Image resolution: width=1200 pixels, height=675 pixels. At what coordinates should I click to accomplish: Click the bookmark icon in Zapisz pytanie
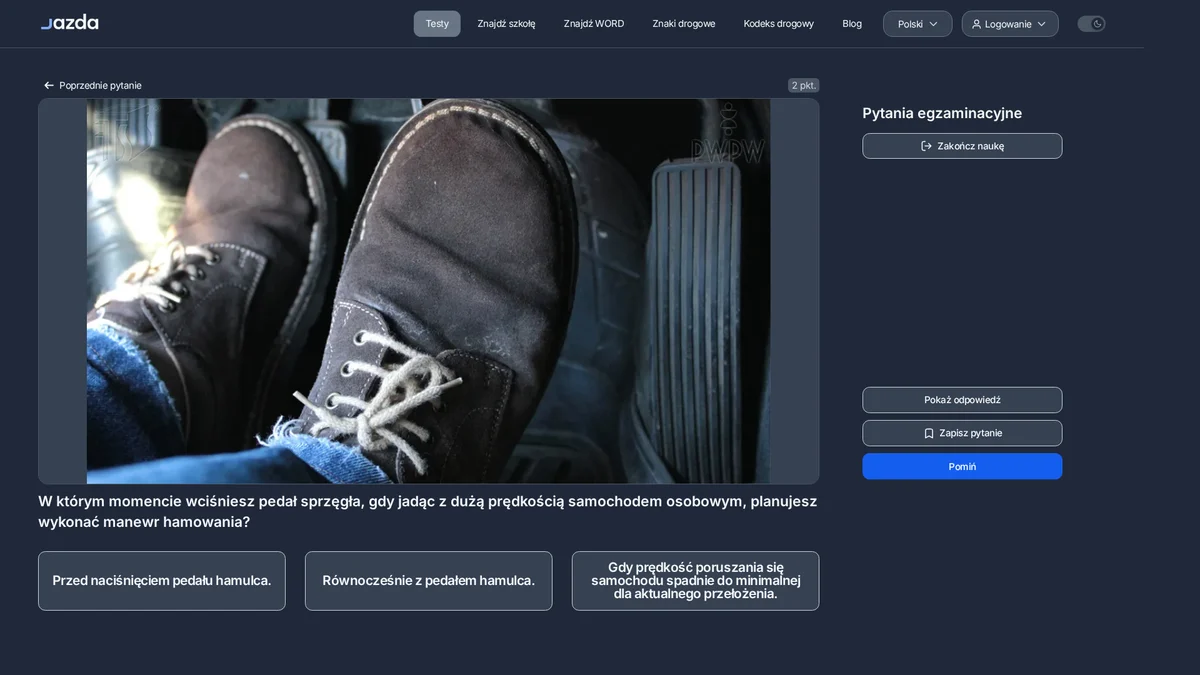[929, 433]
